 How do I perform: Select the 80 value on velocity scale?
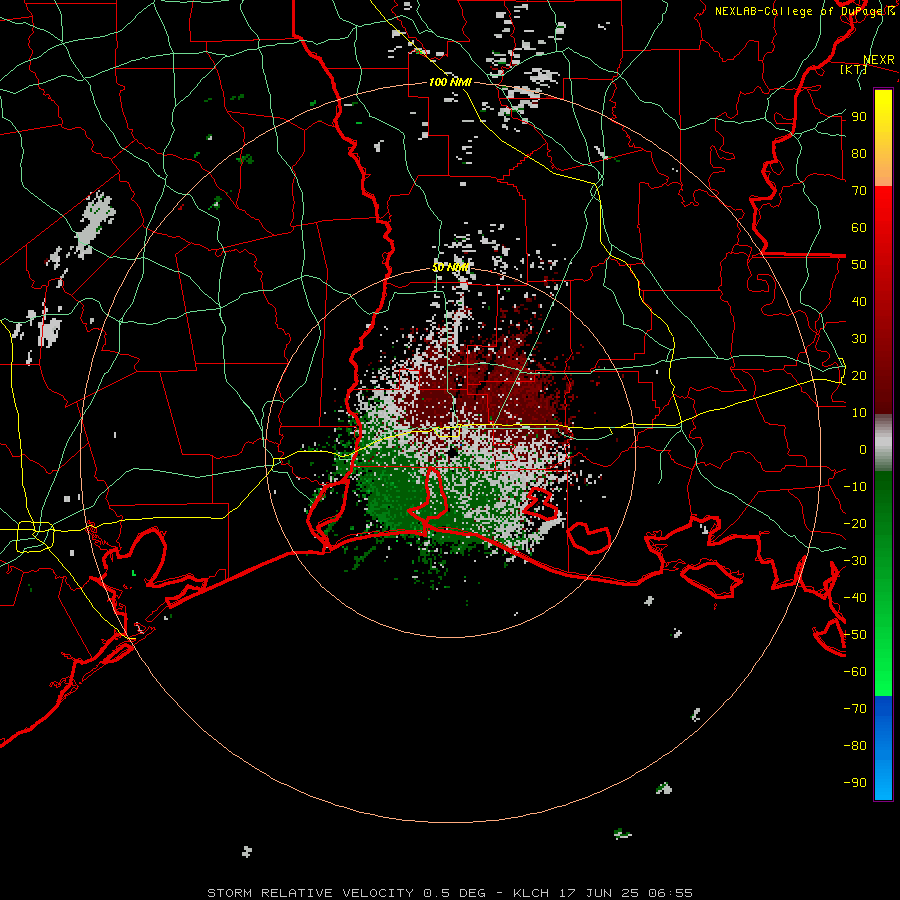(x=859, y=154)
